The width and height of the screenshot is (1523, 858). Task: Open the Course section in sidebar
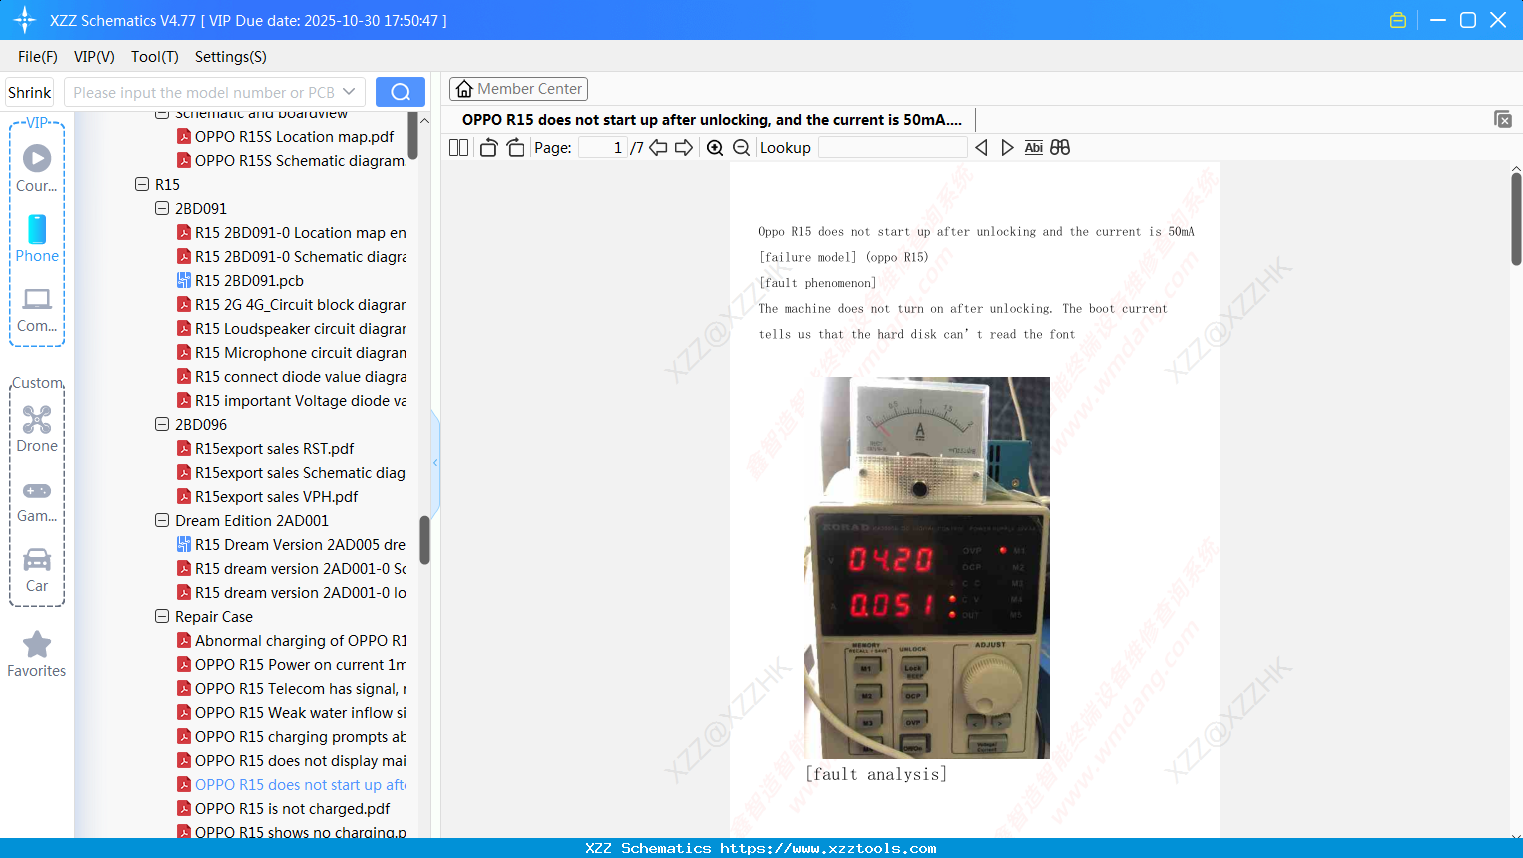(x=37, y=169)
